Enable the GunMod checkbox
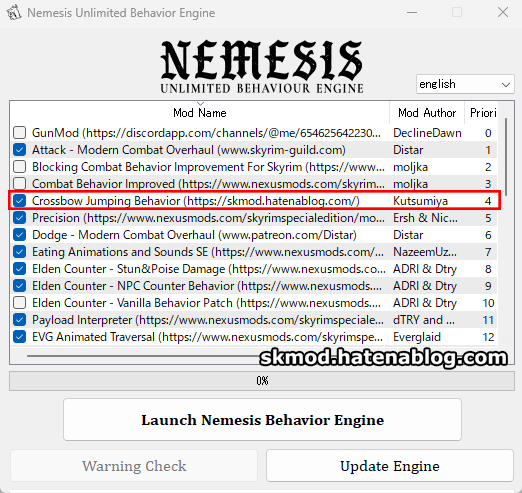The width and height of the screenshot is (522, 493). [20, 132]
